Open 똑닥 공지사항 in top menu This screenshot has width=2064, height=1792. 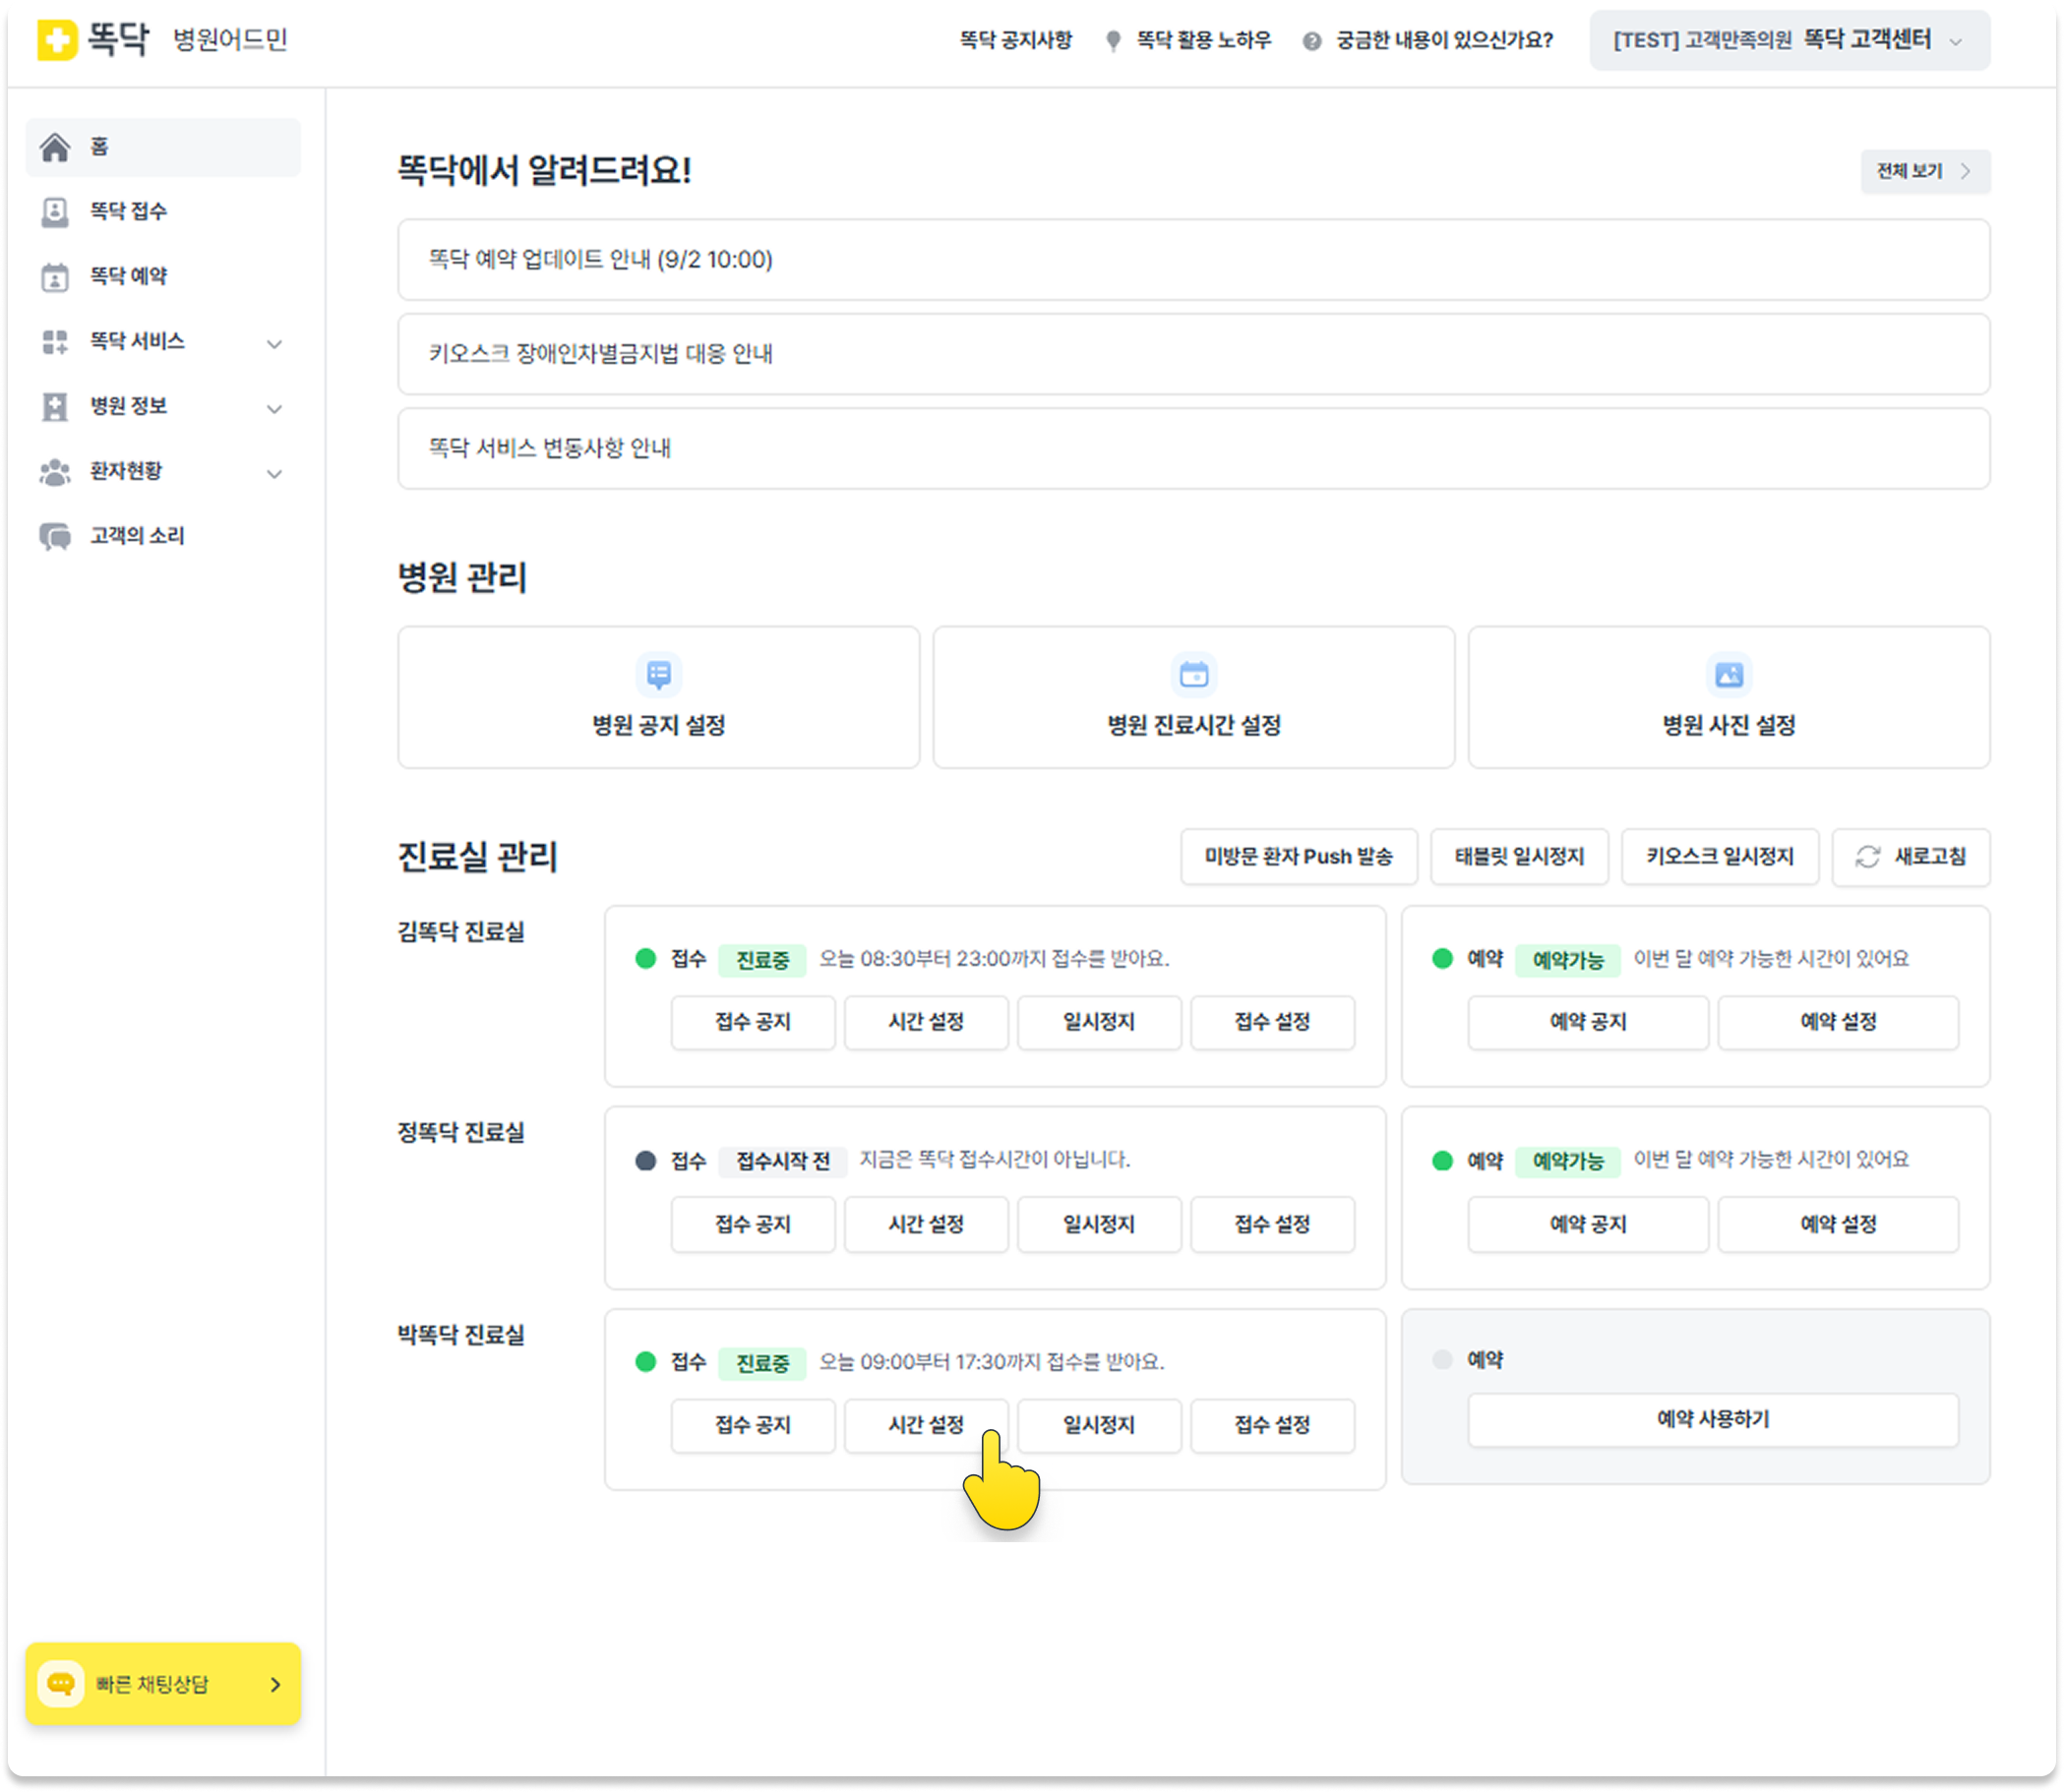tap(1015, 41)
